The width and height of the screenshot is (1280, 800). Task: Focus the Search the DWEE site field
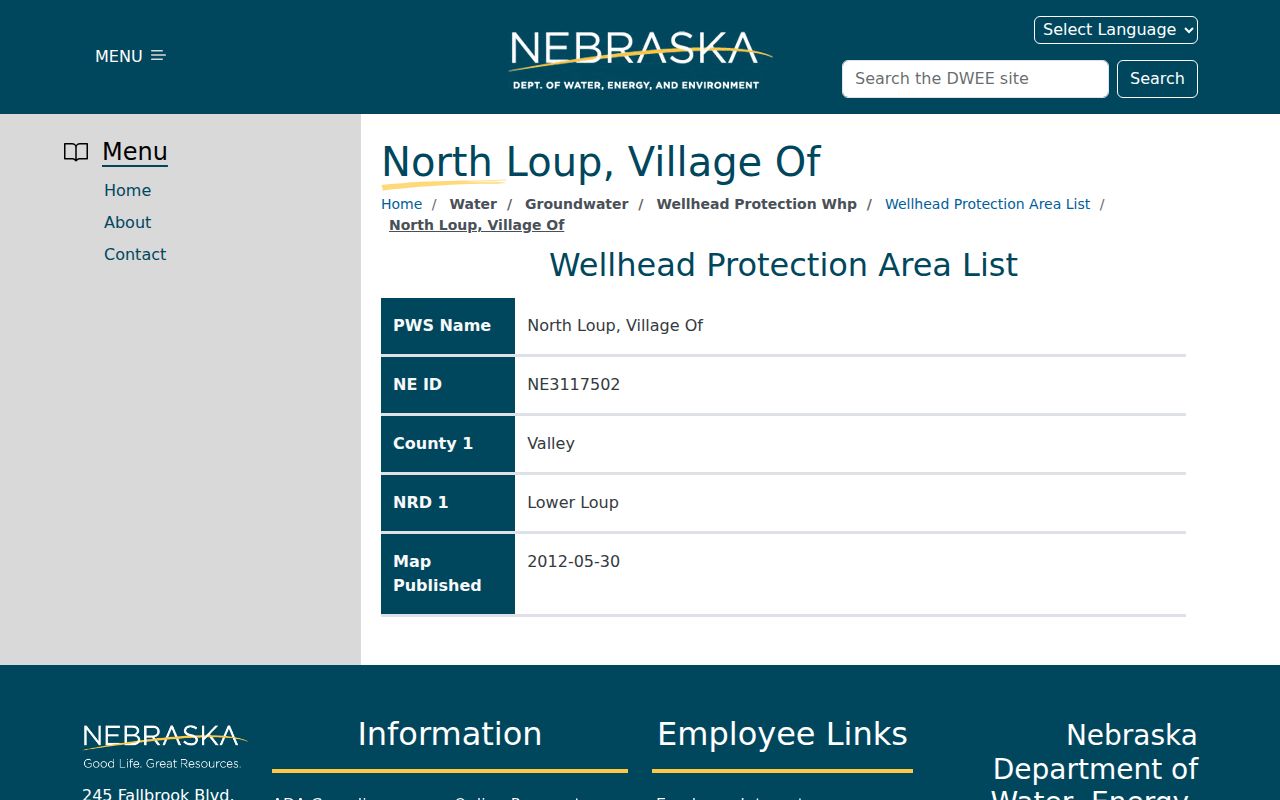tap(975, 79)
